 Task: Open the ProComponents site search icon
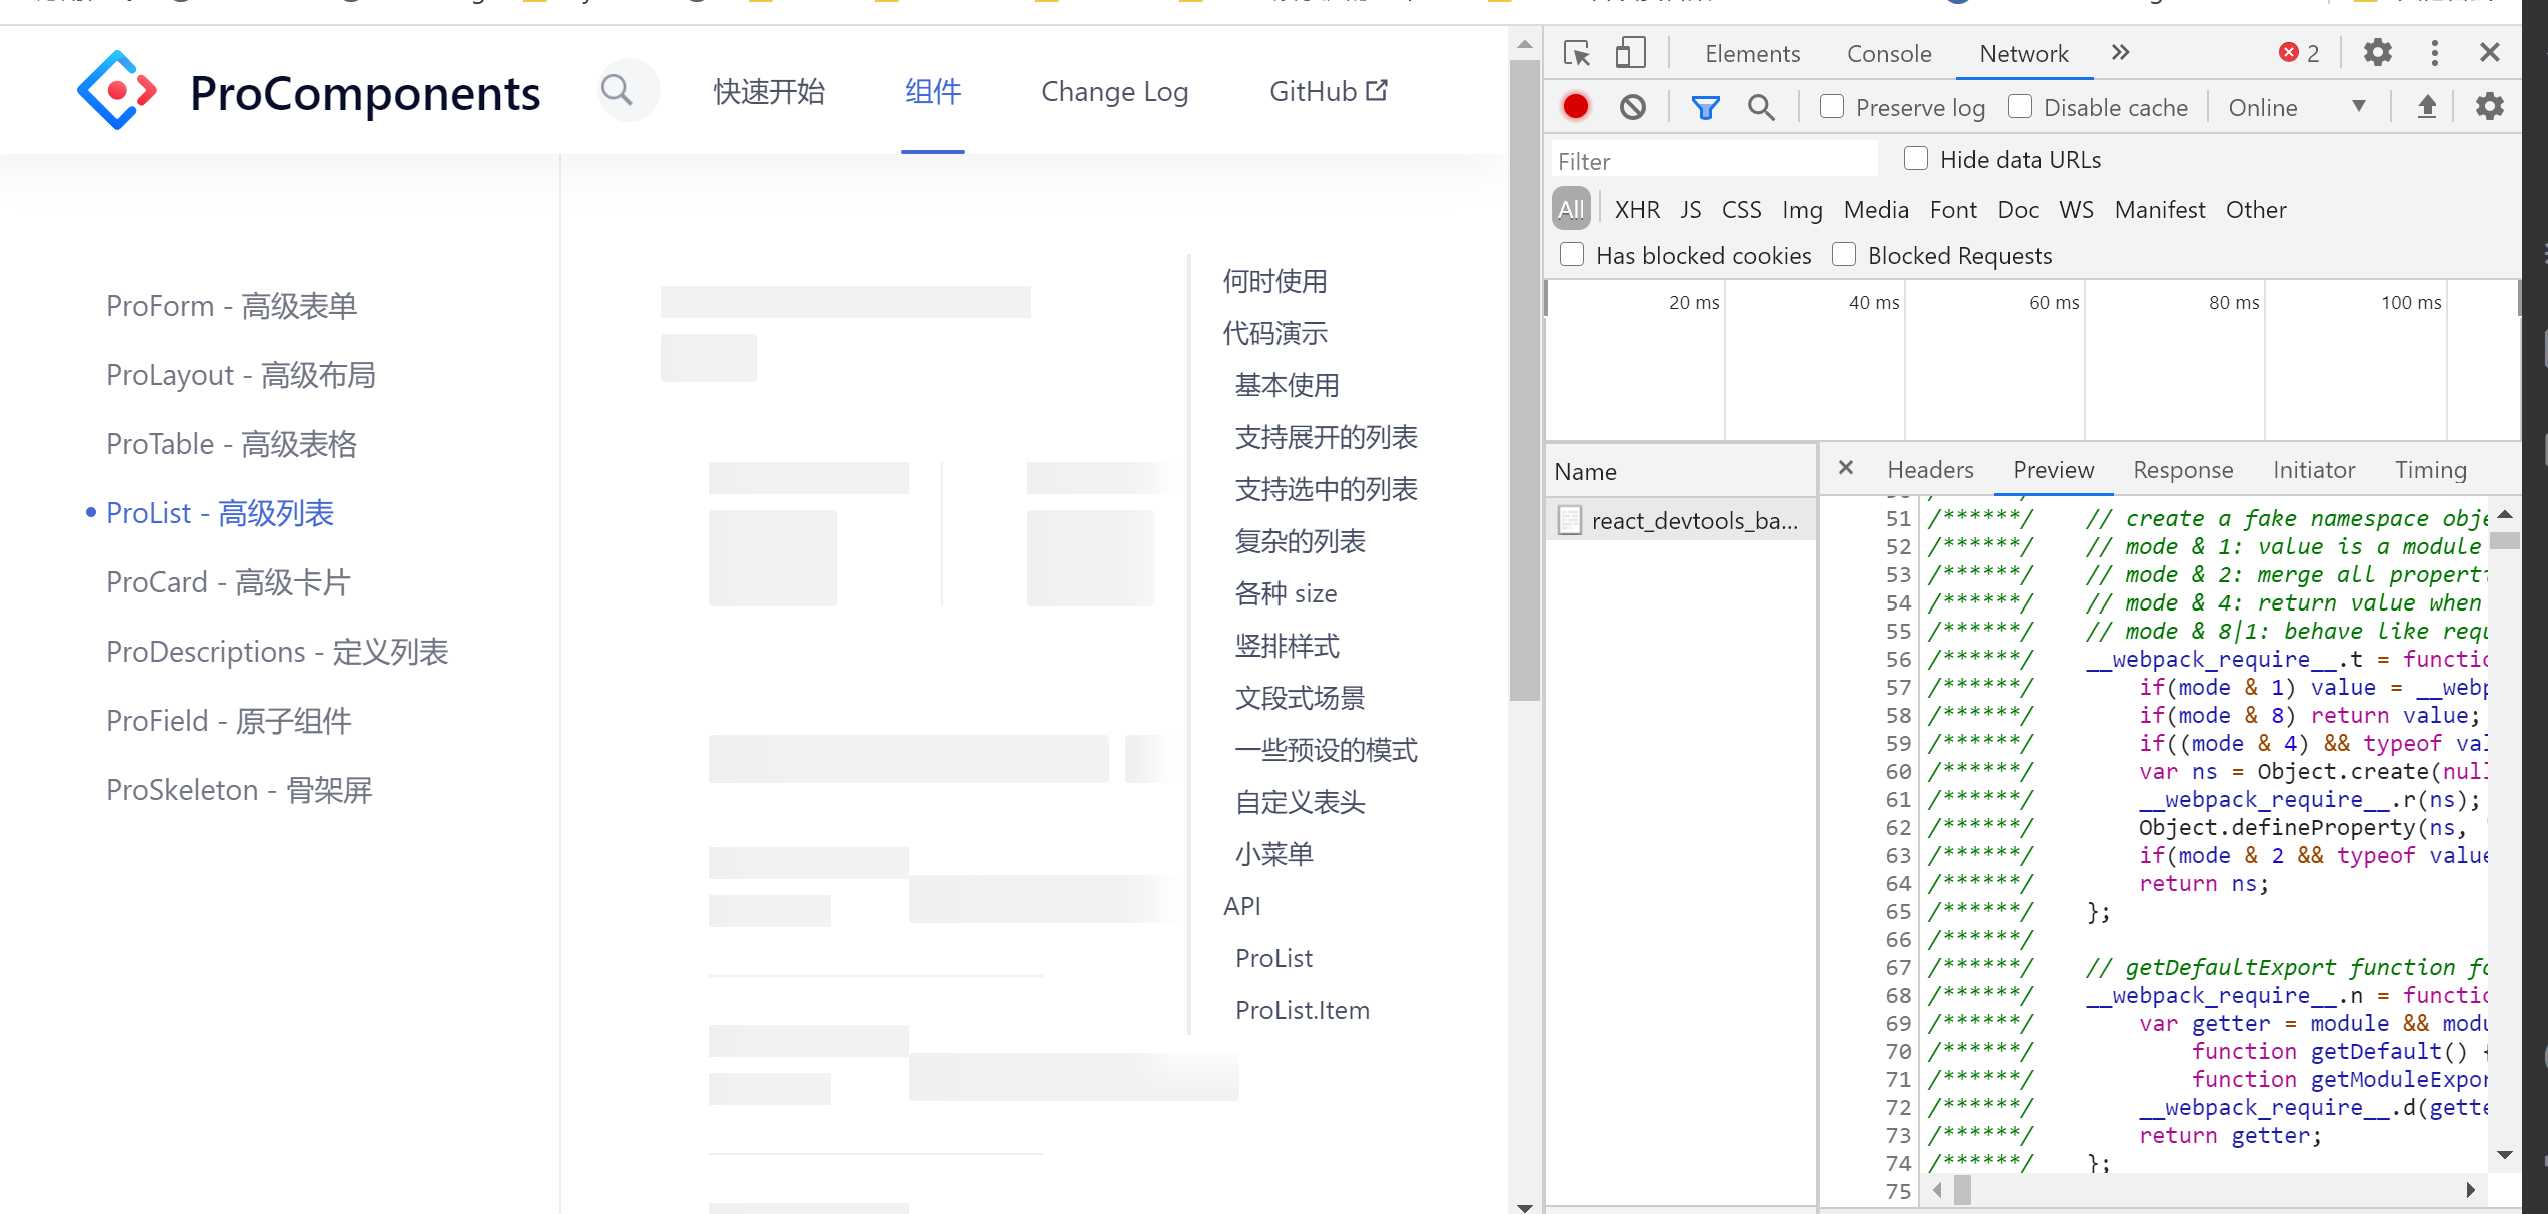[x=617, y=91]
